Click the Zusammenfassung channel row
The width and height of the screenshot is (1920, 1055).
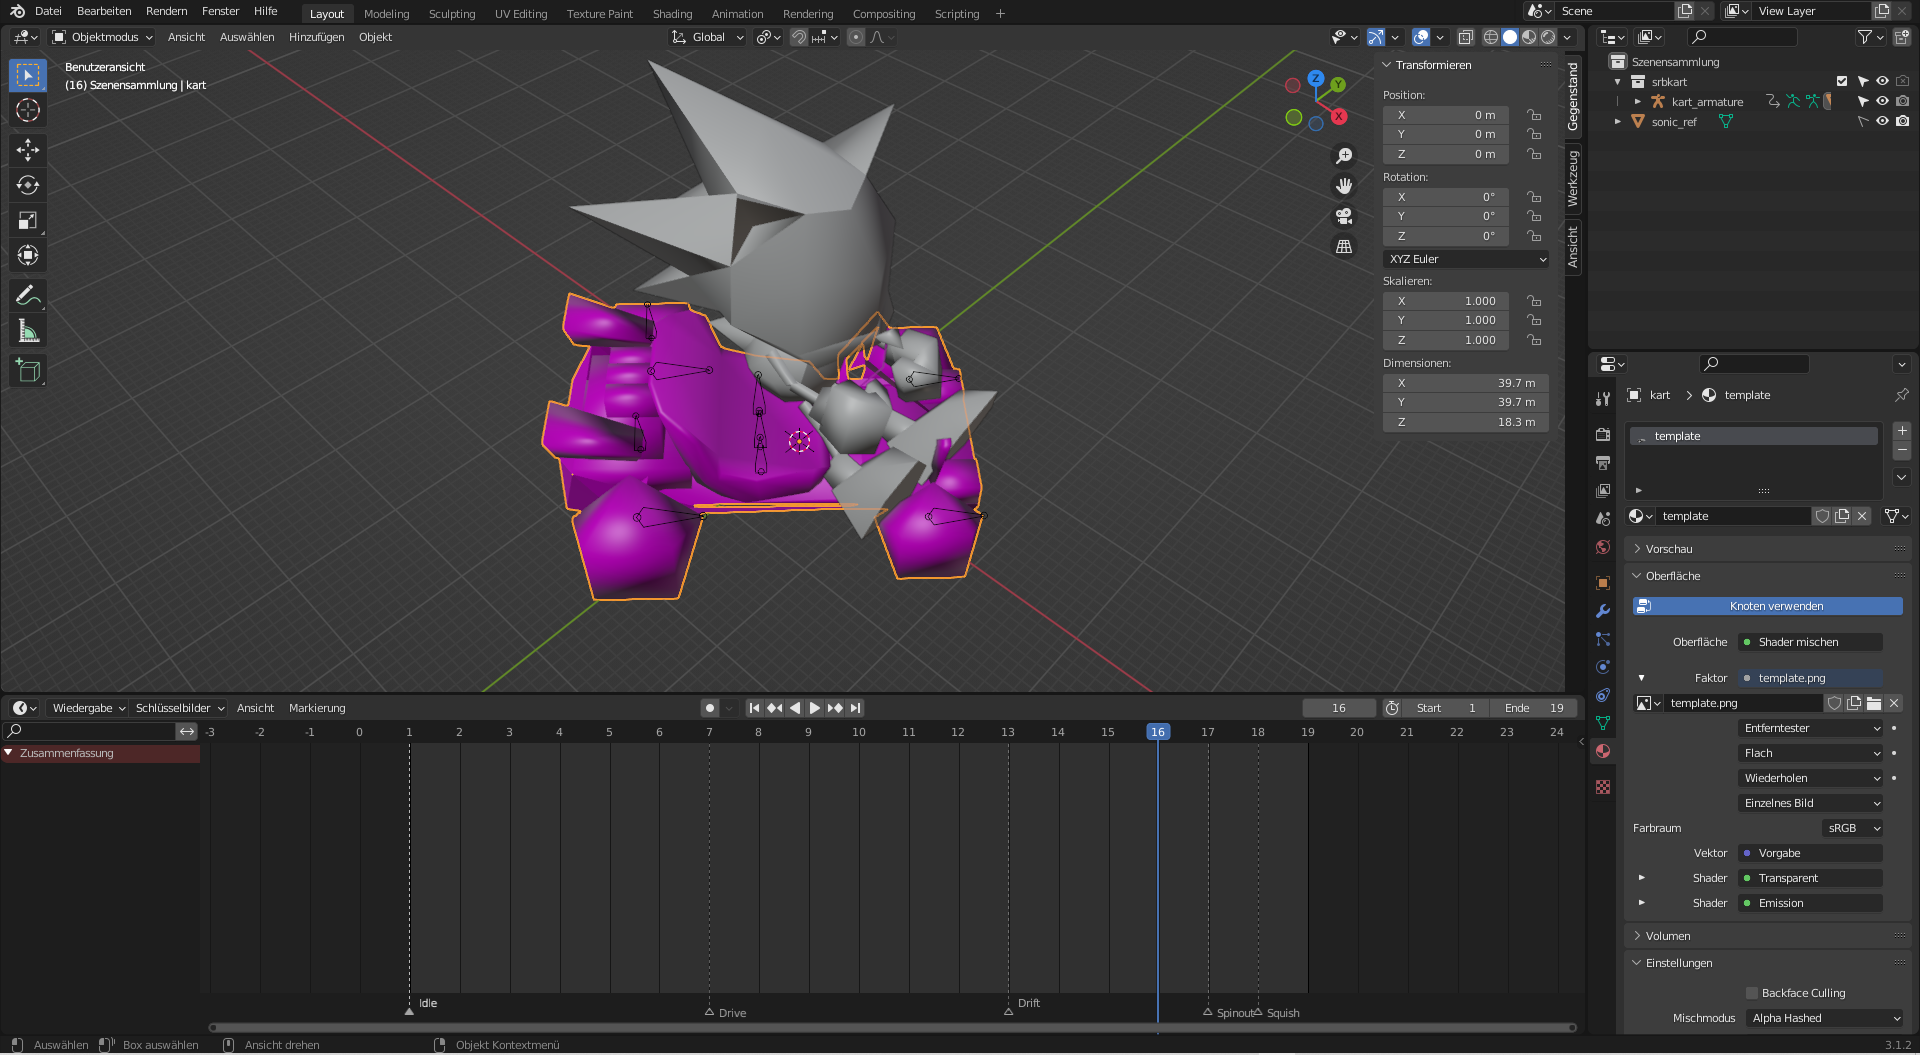pos(100,753)
